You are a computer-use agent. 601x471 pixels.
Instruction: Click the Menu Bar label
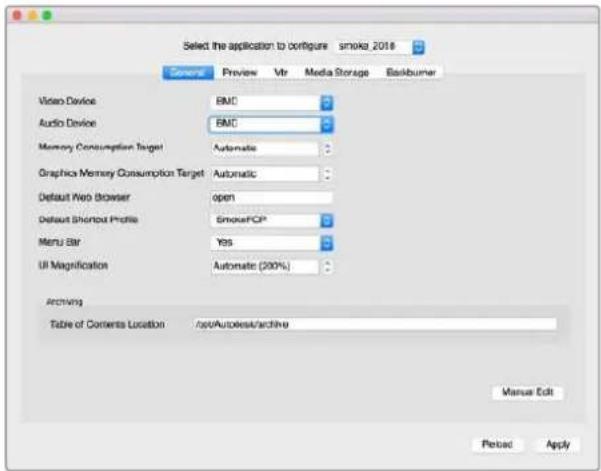click(x=59, y=242)
